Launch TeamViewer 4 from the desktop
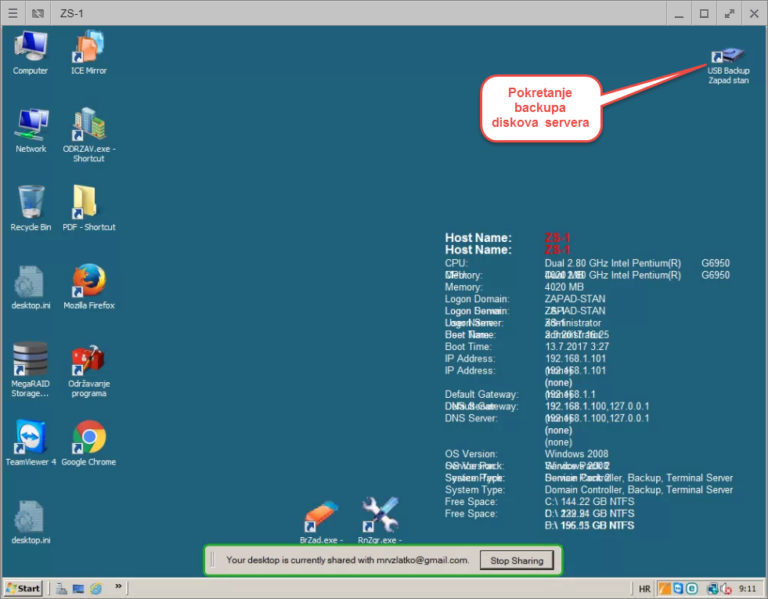Viewport: 768px width, 599px height. point(30,438)
